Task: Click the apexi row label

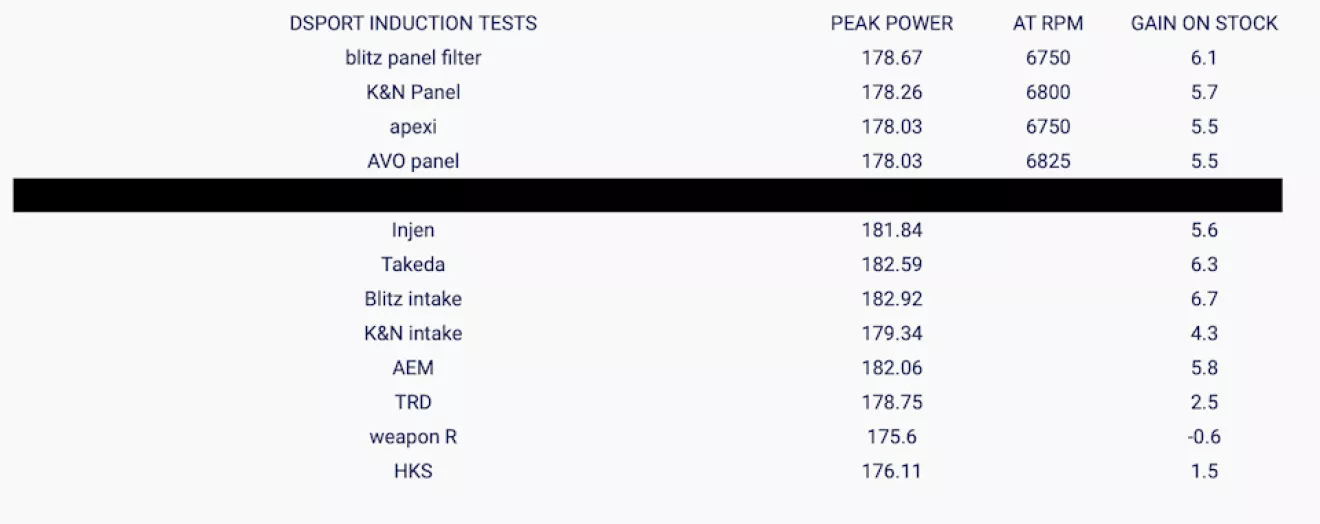Action: pyautogui.click(x=413, y=127)
